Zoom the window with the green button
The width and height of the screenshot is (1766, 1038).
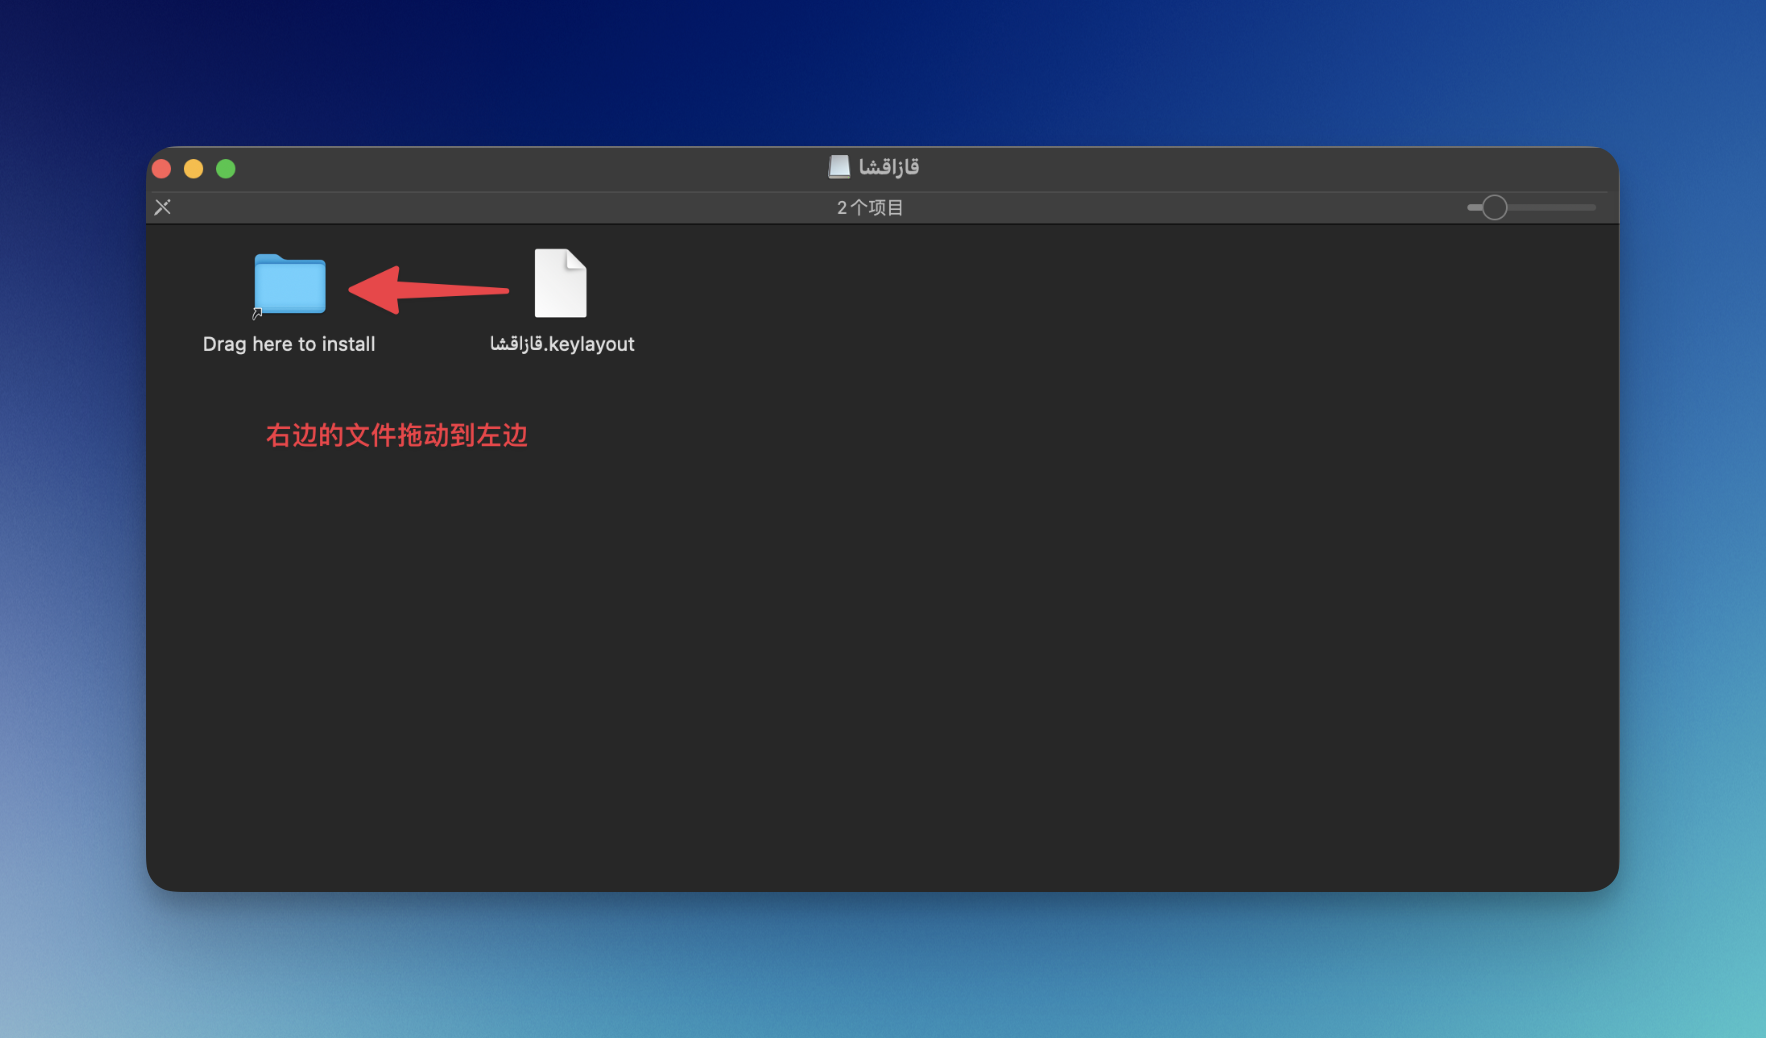coord(226,169)
